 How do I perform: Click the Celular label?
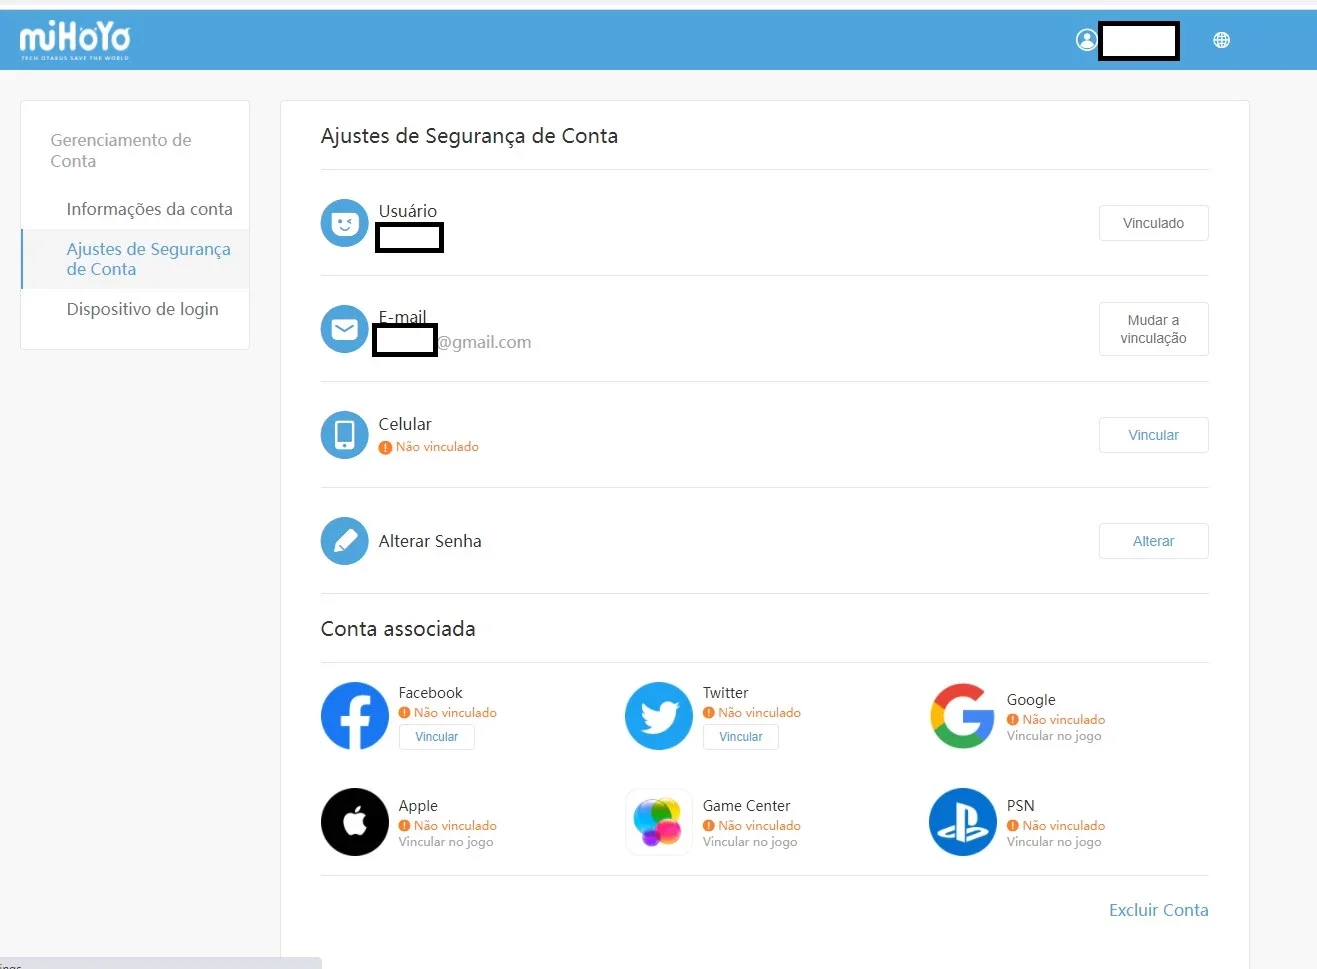[x=405, y=424]
